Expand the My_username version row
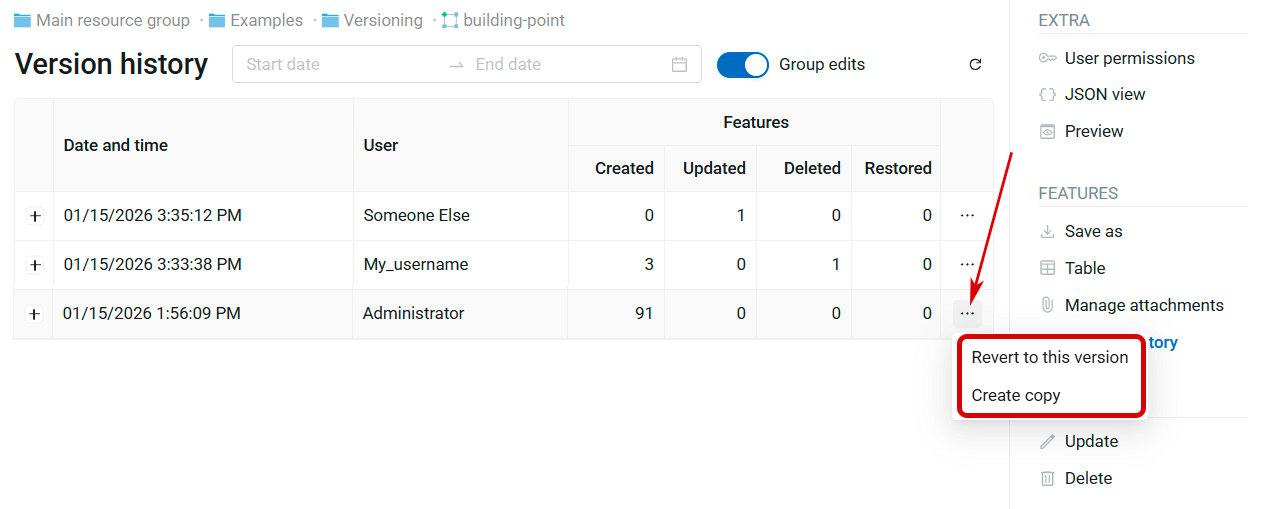The width and height of the screenshot is (1262, 509). pyautogui.click(x=35, y=265)
